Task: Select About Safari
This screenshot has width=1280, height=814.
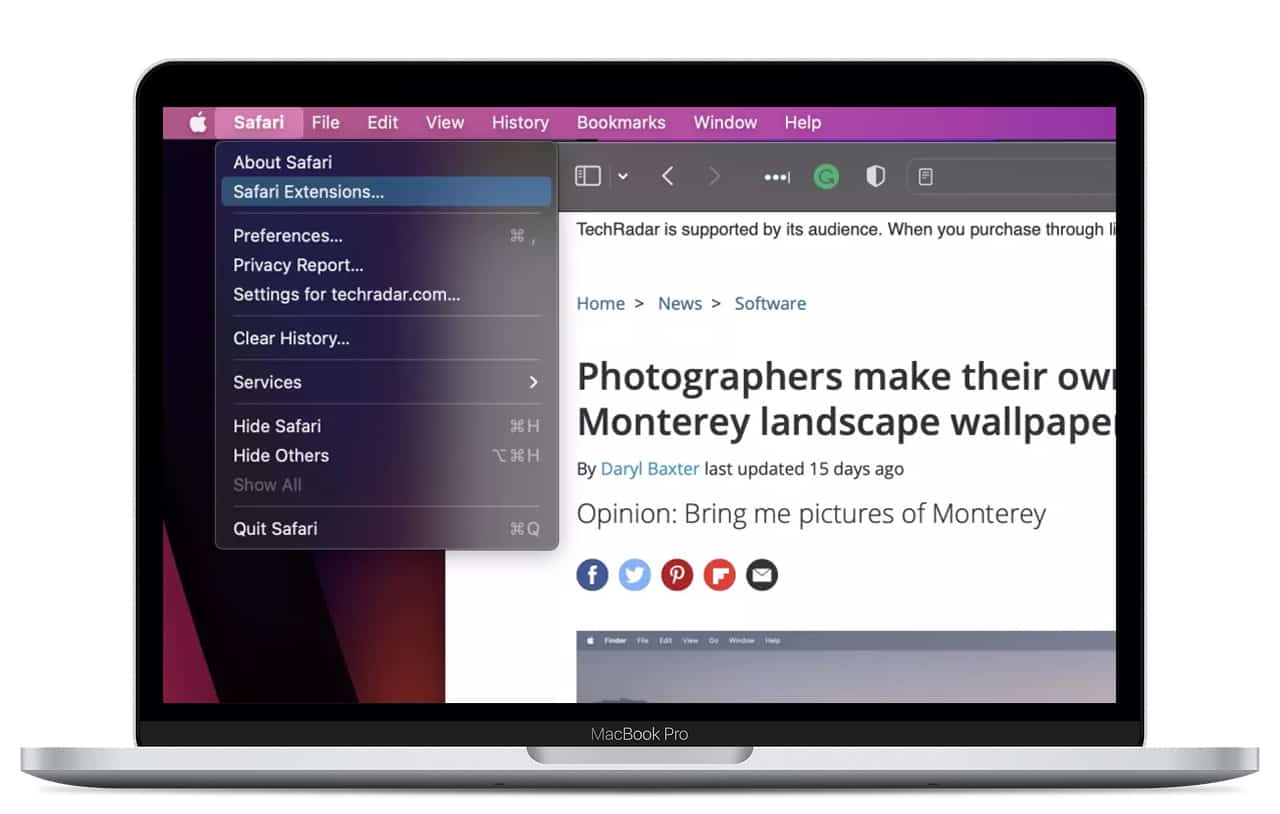Action: 386,162
